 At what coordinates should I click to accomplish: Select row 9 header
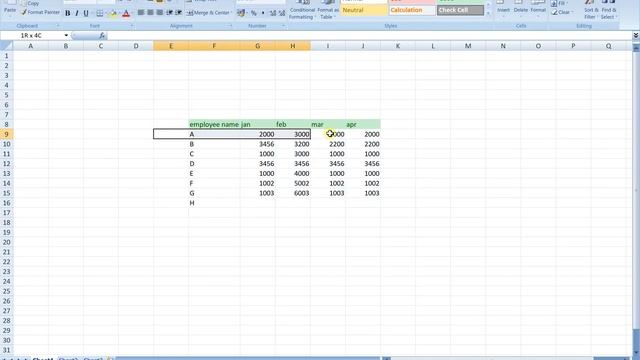[x=7, y=134]
